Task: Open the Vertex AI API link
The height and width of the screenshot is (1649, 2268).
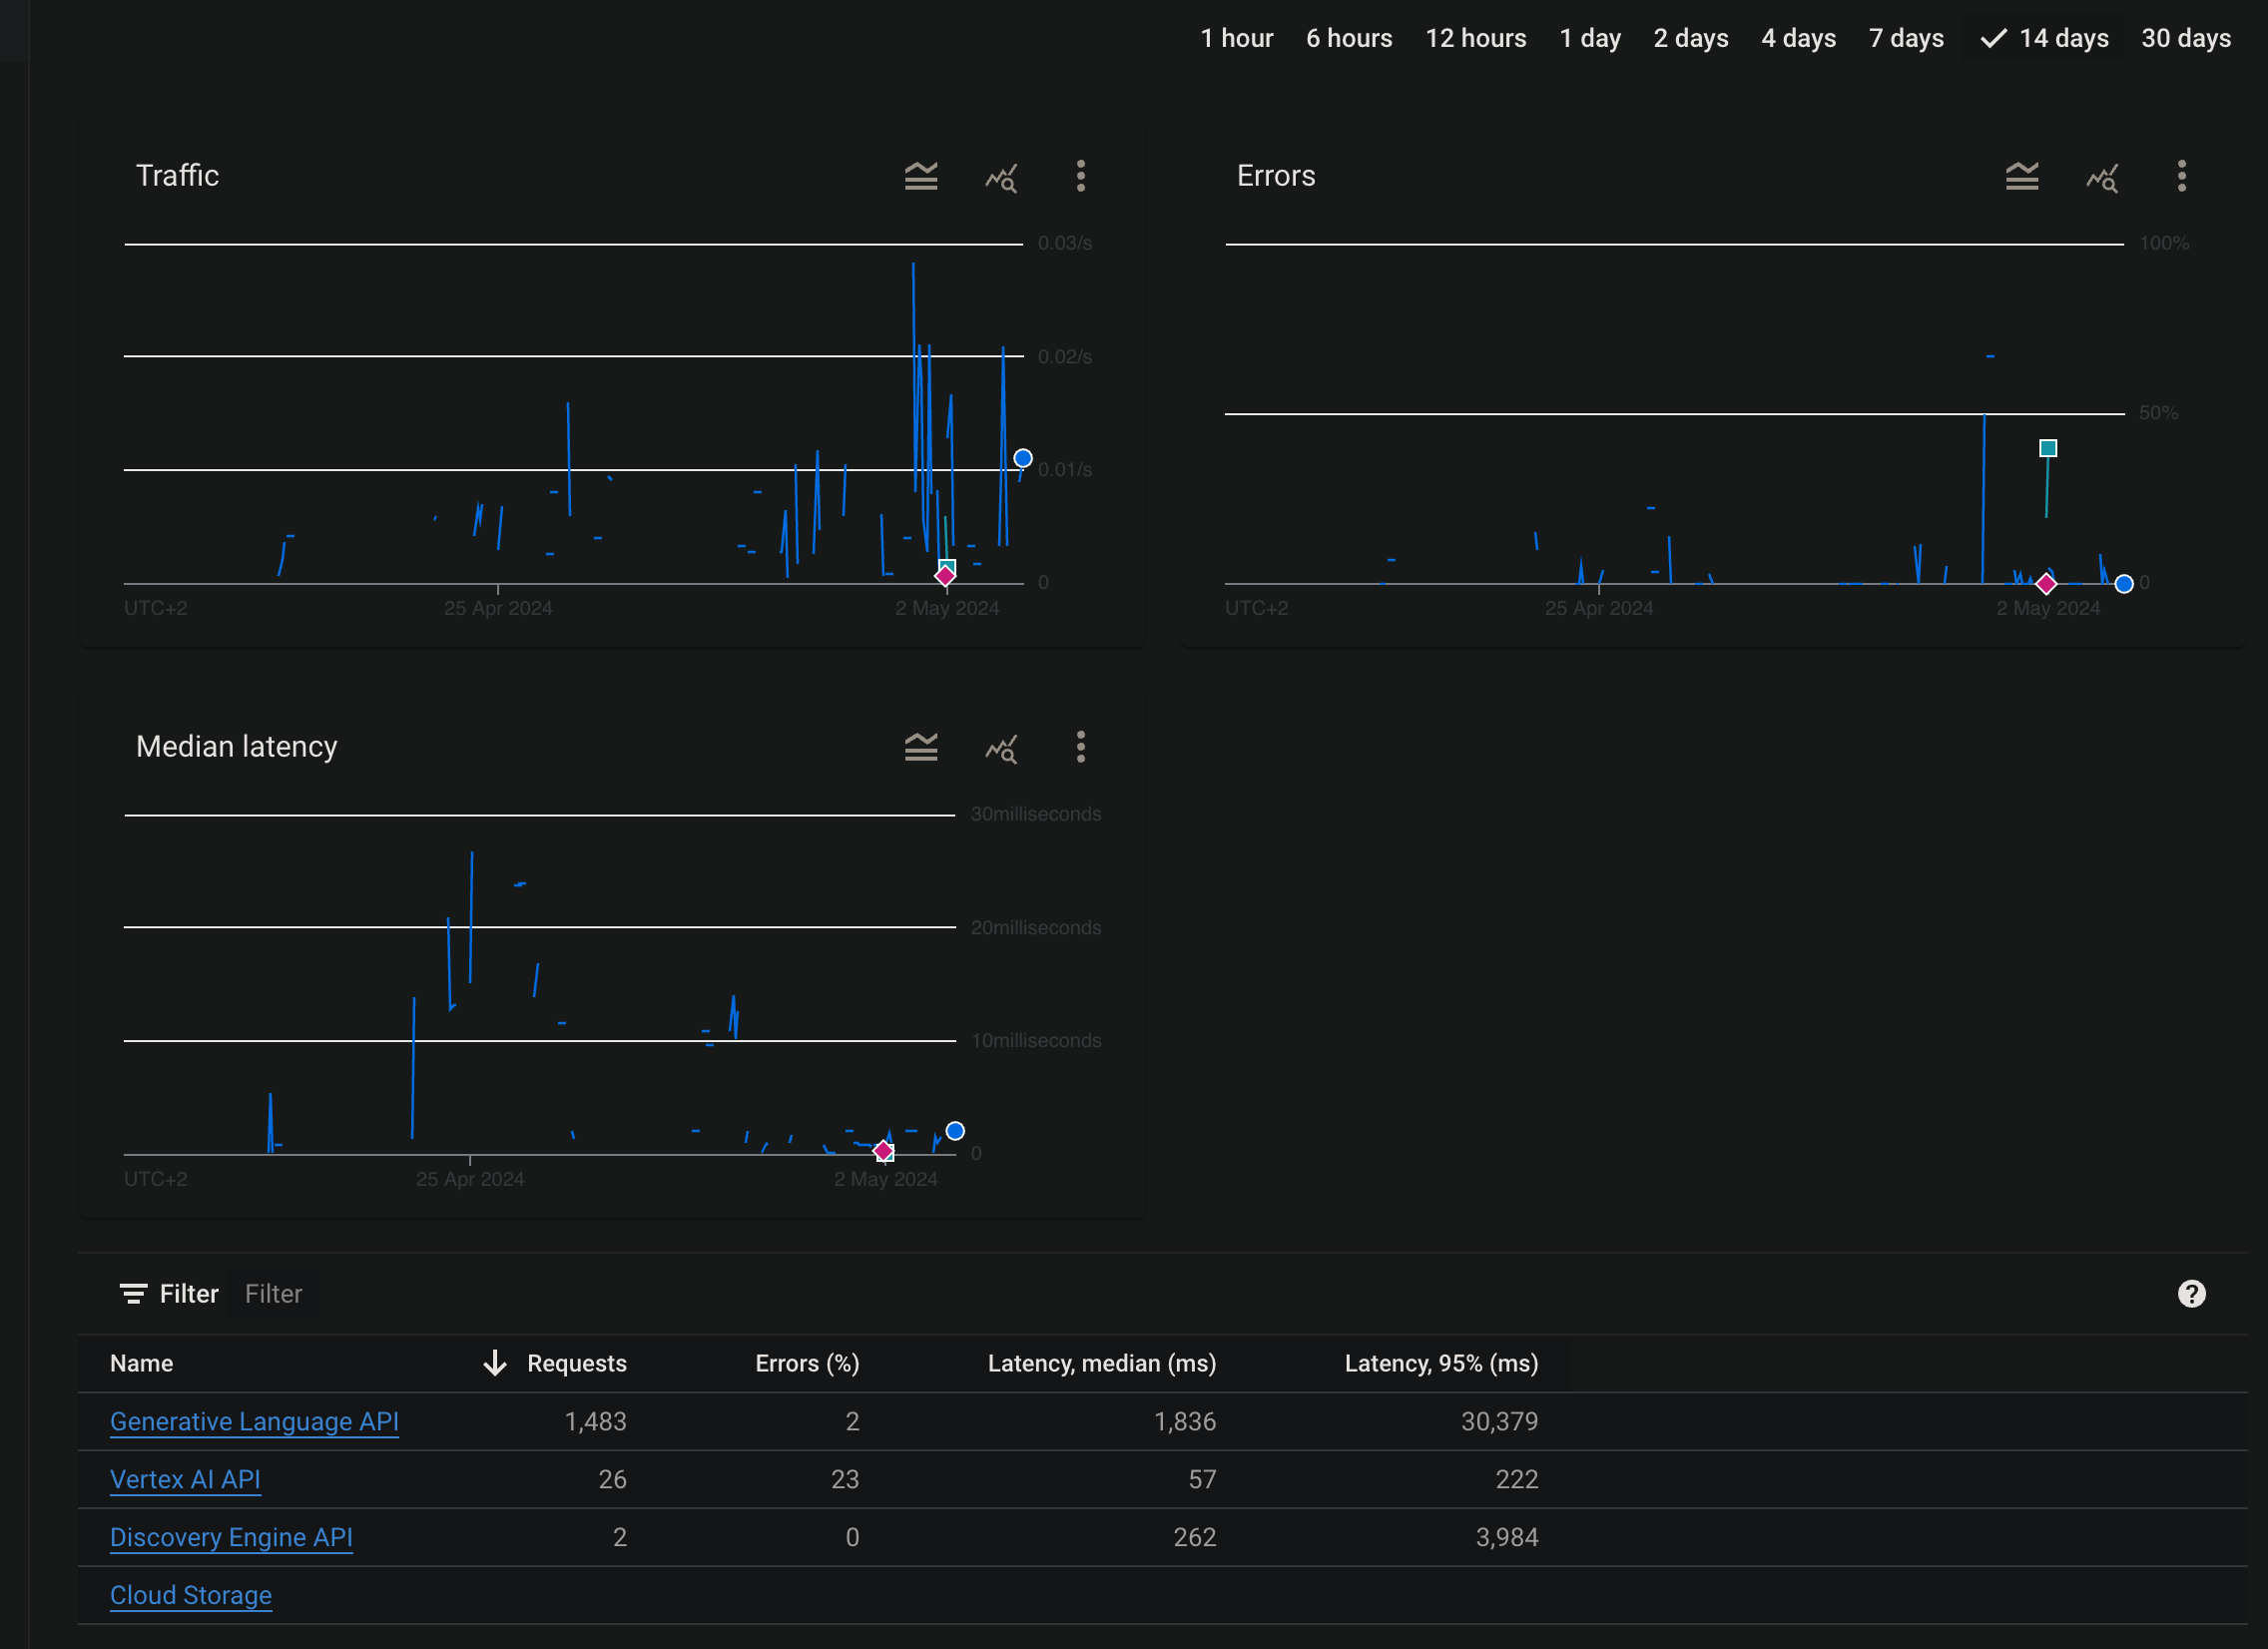Action: 185,1480
